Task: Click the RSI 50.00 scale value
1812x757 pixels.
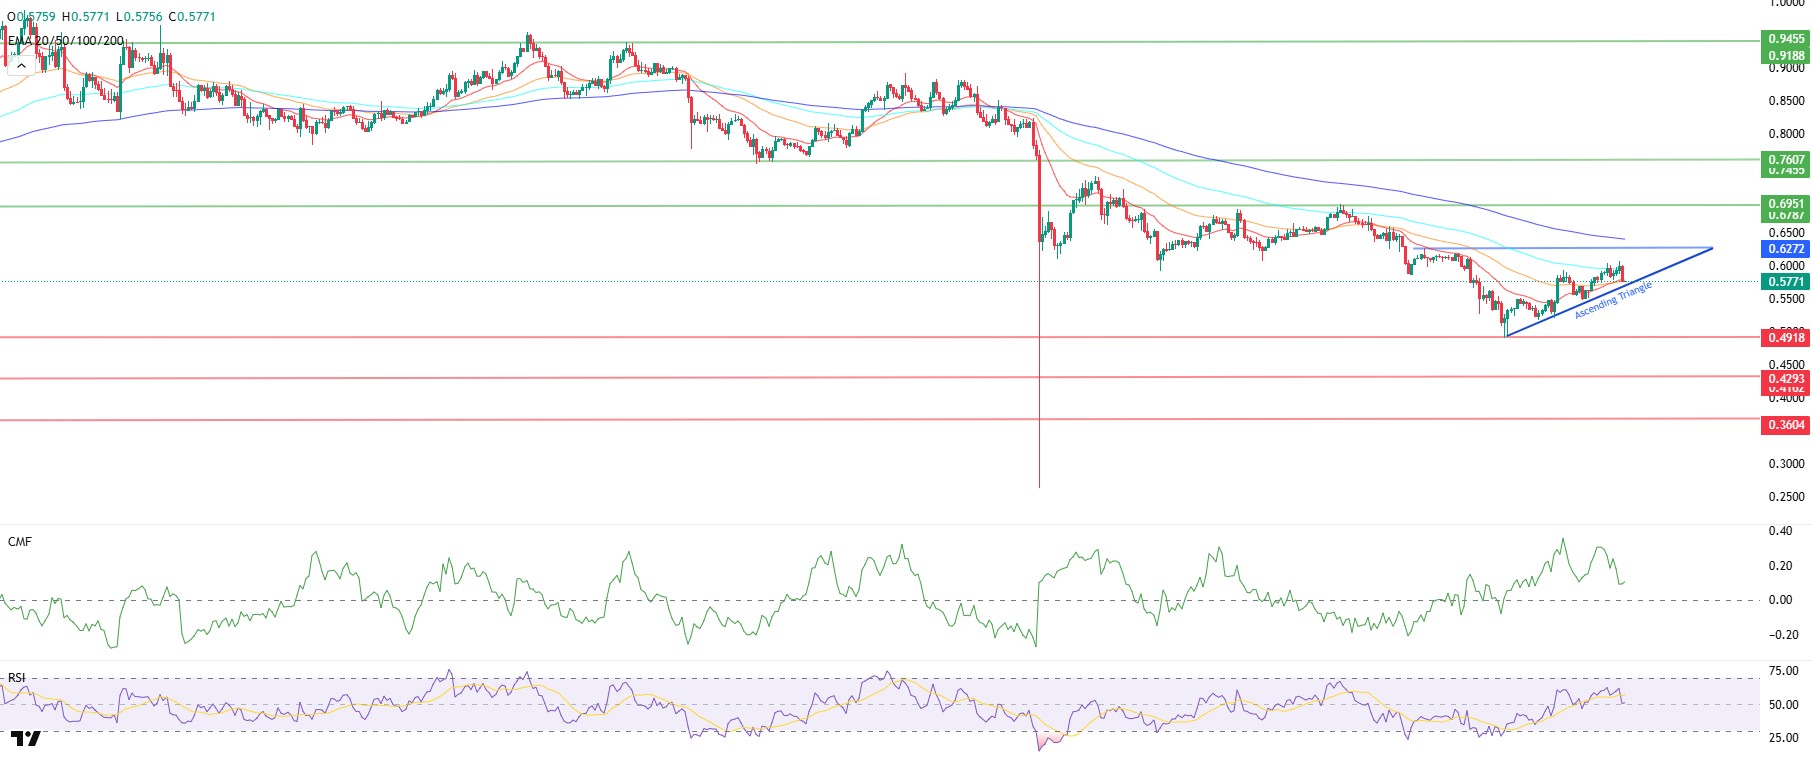Action: pyautogui.click(x=1783, y=705)
